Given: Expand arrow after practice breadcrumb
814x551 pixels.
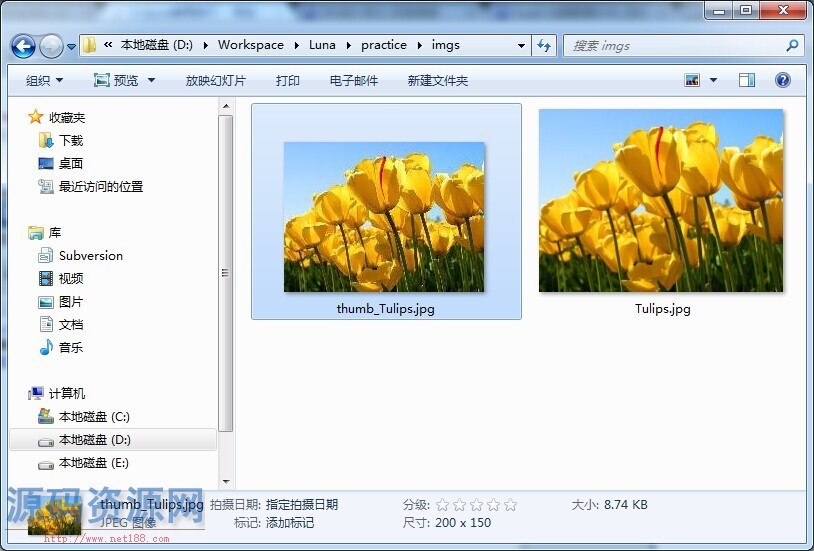Looking at the screenshot, I should 419,46.
